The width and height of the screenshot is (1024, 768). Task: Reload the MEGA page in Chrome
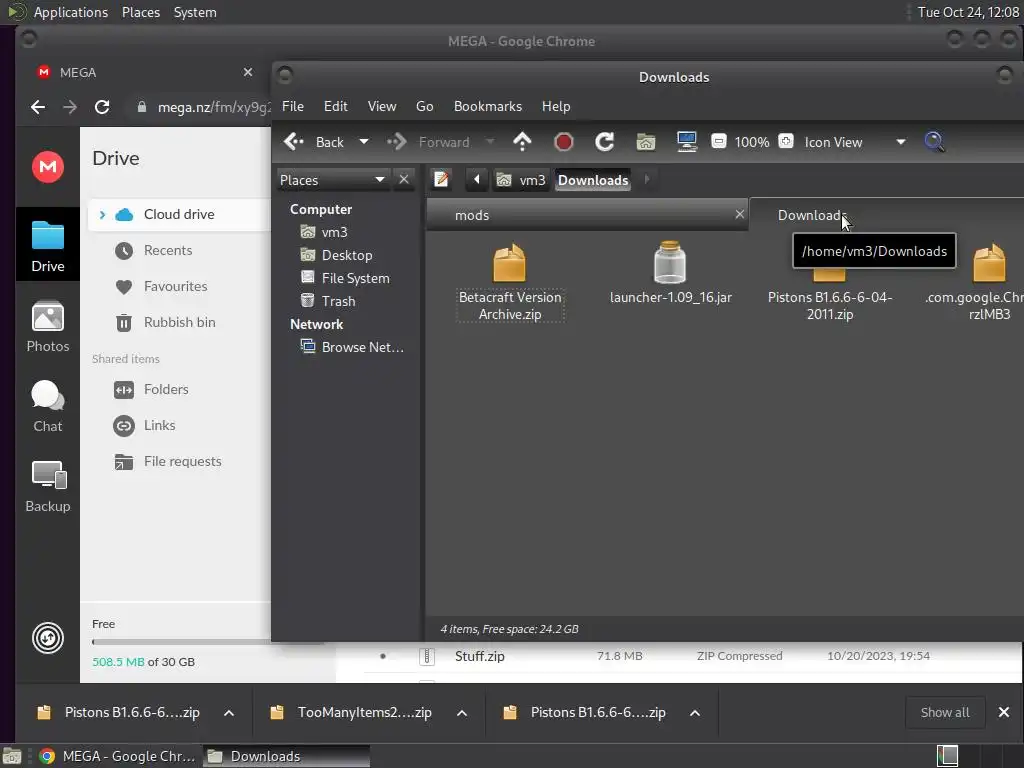coord(102,107)
